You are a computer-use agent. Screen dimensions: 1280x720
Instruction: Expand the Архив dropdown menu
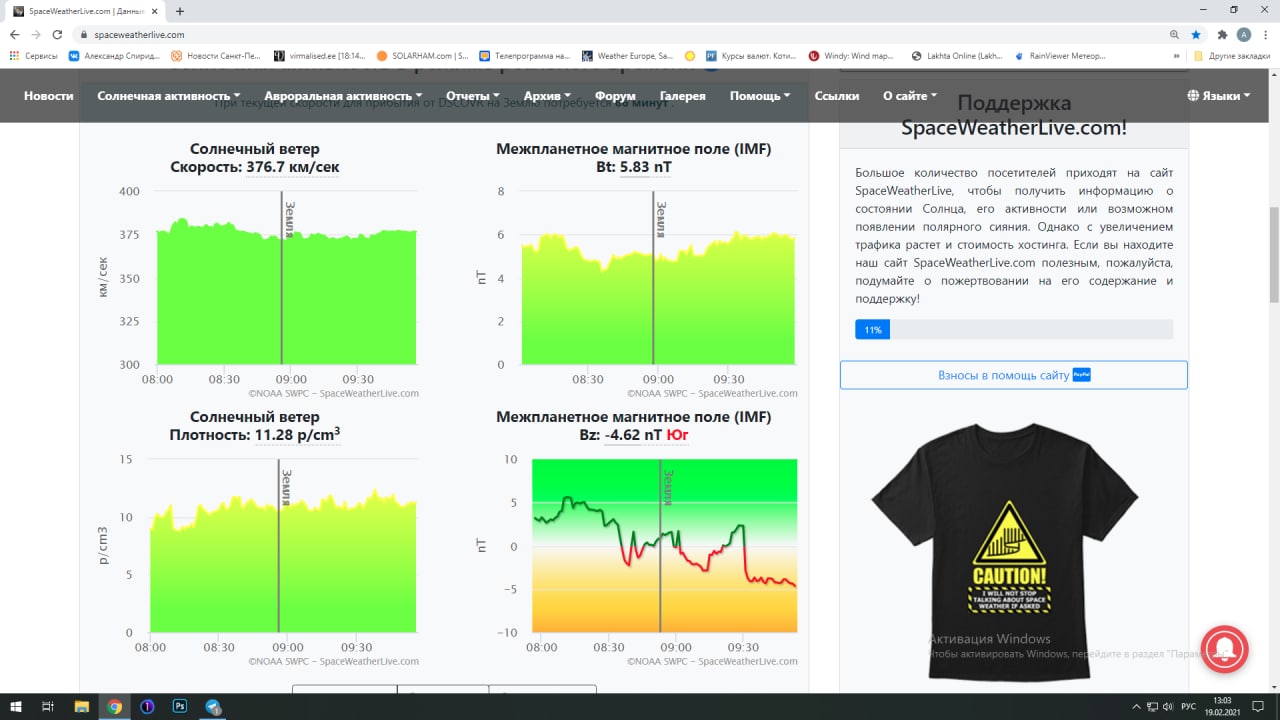[547, 96]
